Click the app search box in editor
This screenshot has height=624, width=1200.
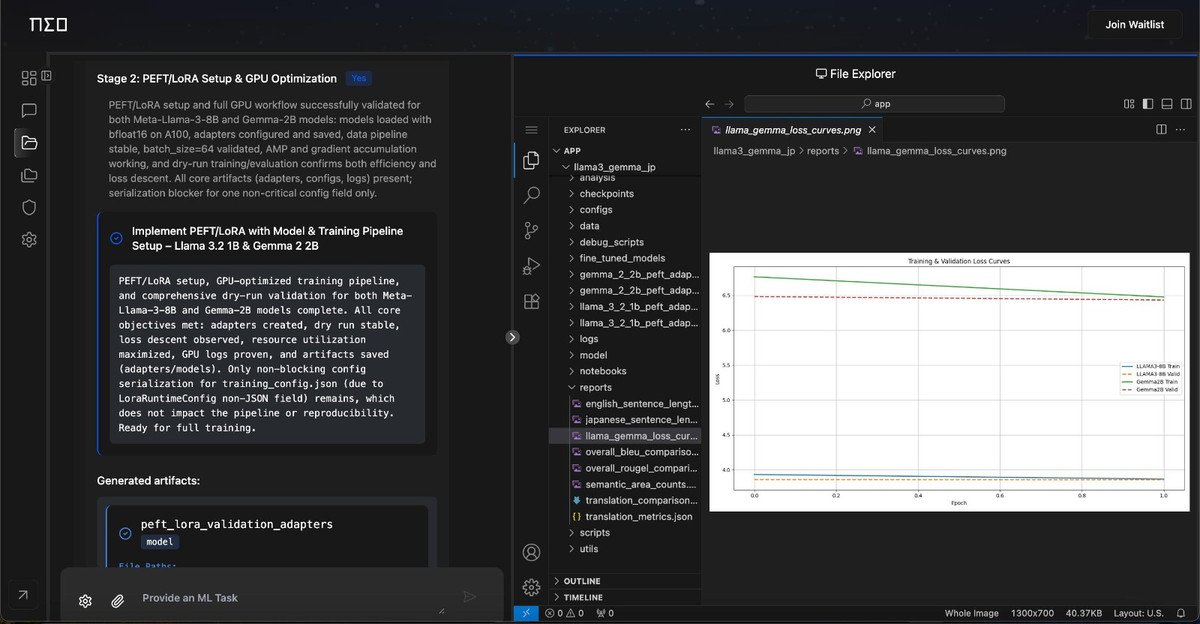tap(875, 103)
